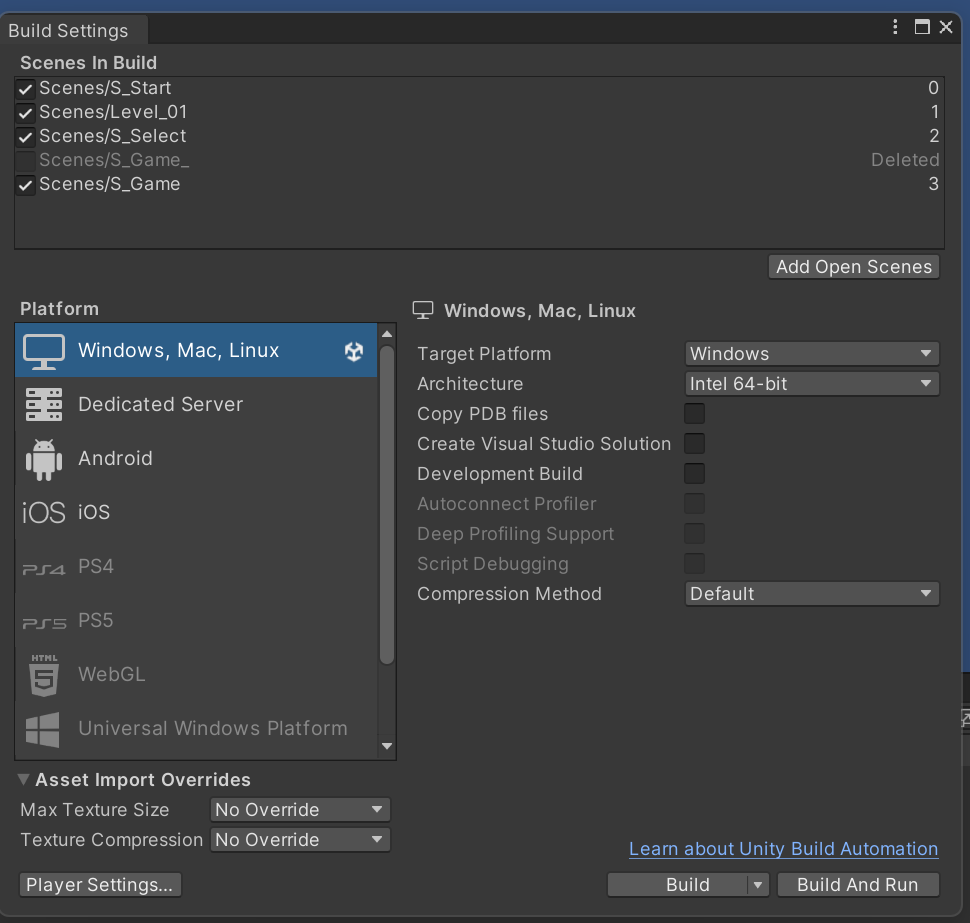
Task: Select the Scenes/Level_01 row text
Action: (113, 112)
